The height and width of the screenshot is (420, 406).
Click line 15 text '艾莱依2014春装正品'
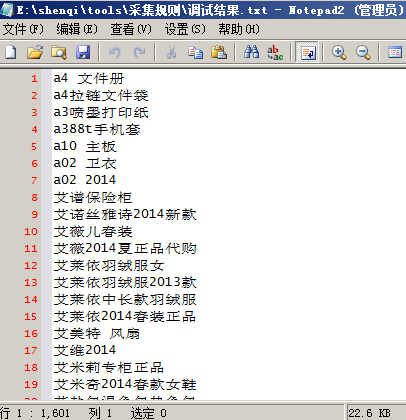tap(125, 317)
